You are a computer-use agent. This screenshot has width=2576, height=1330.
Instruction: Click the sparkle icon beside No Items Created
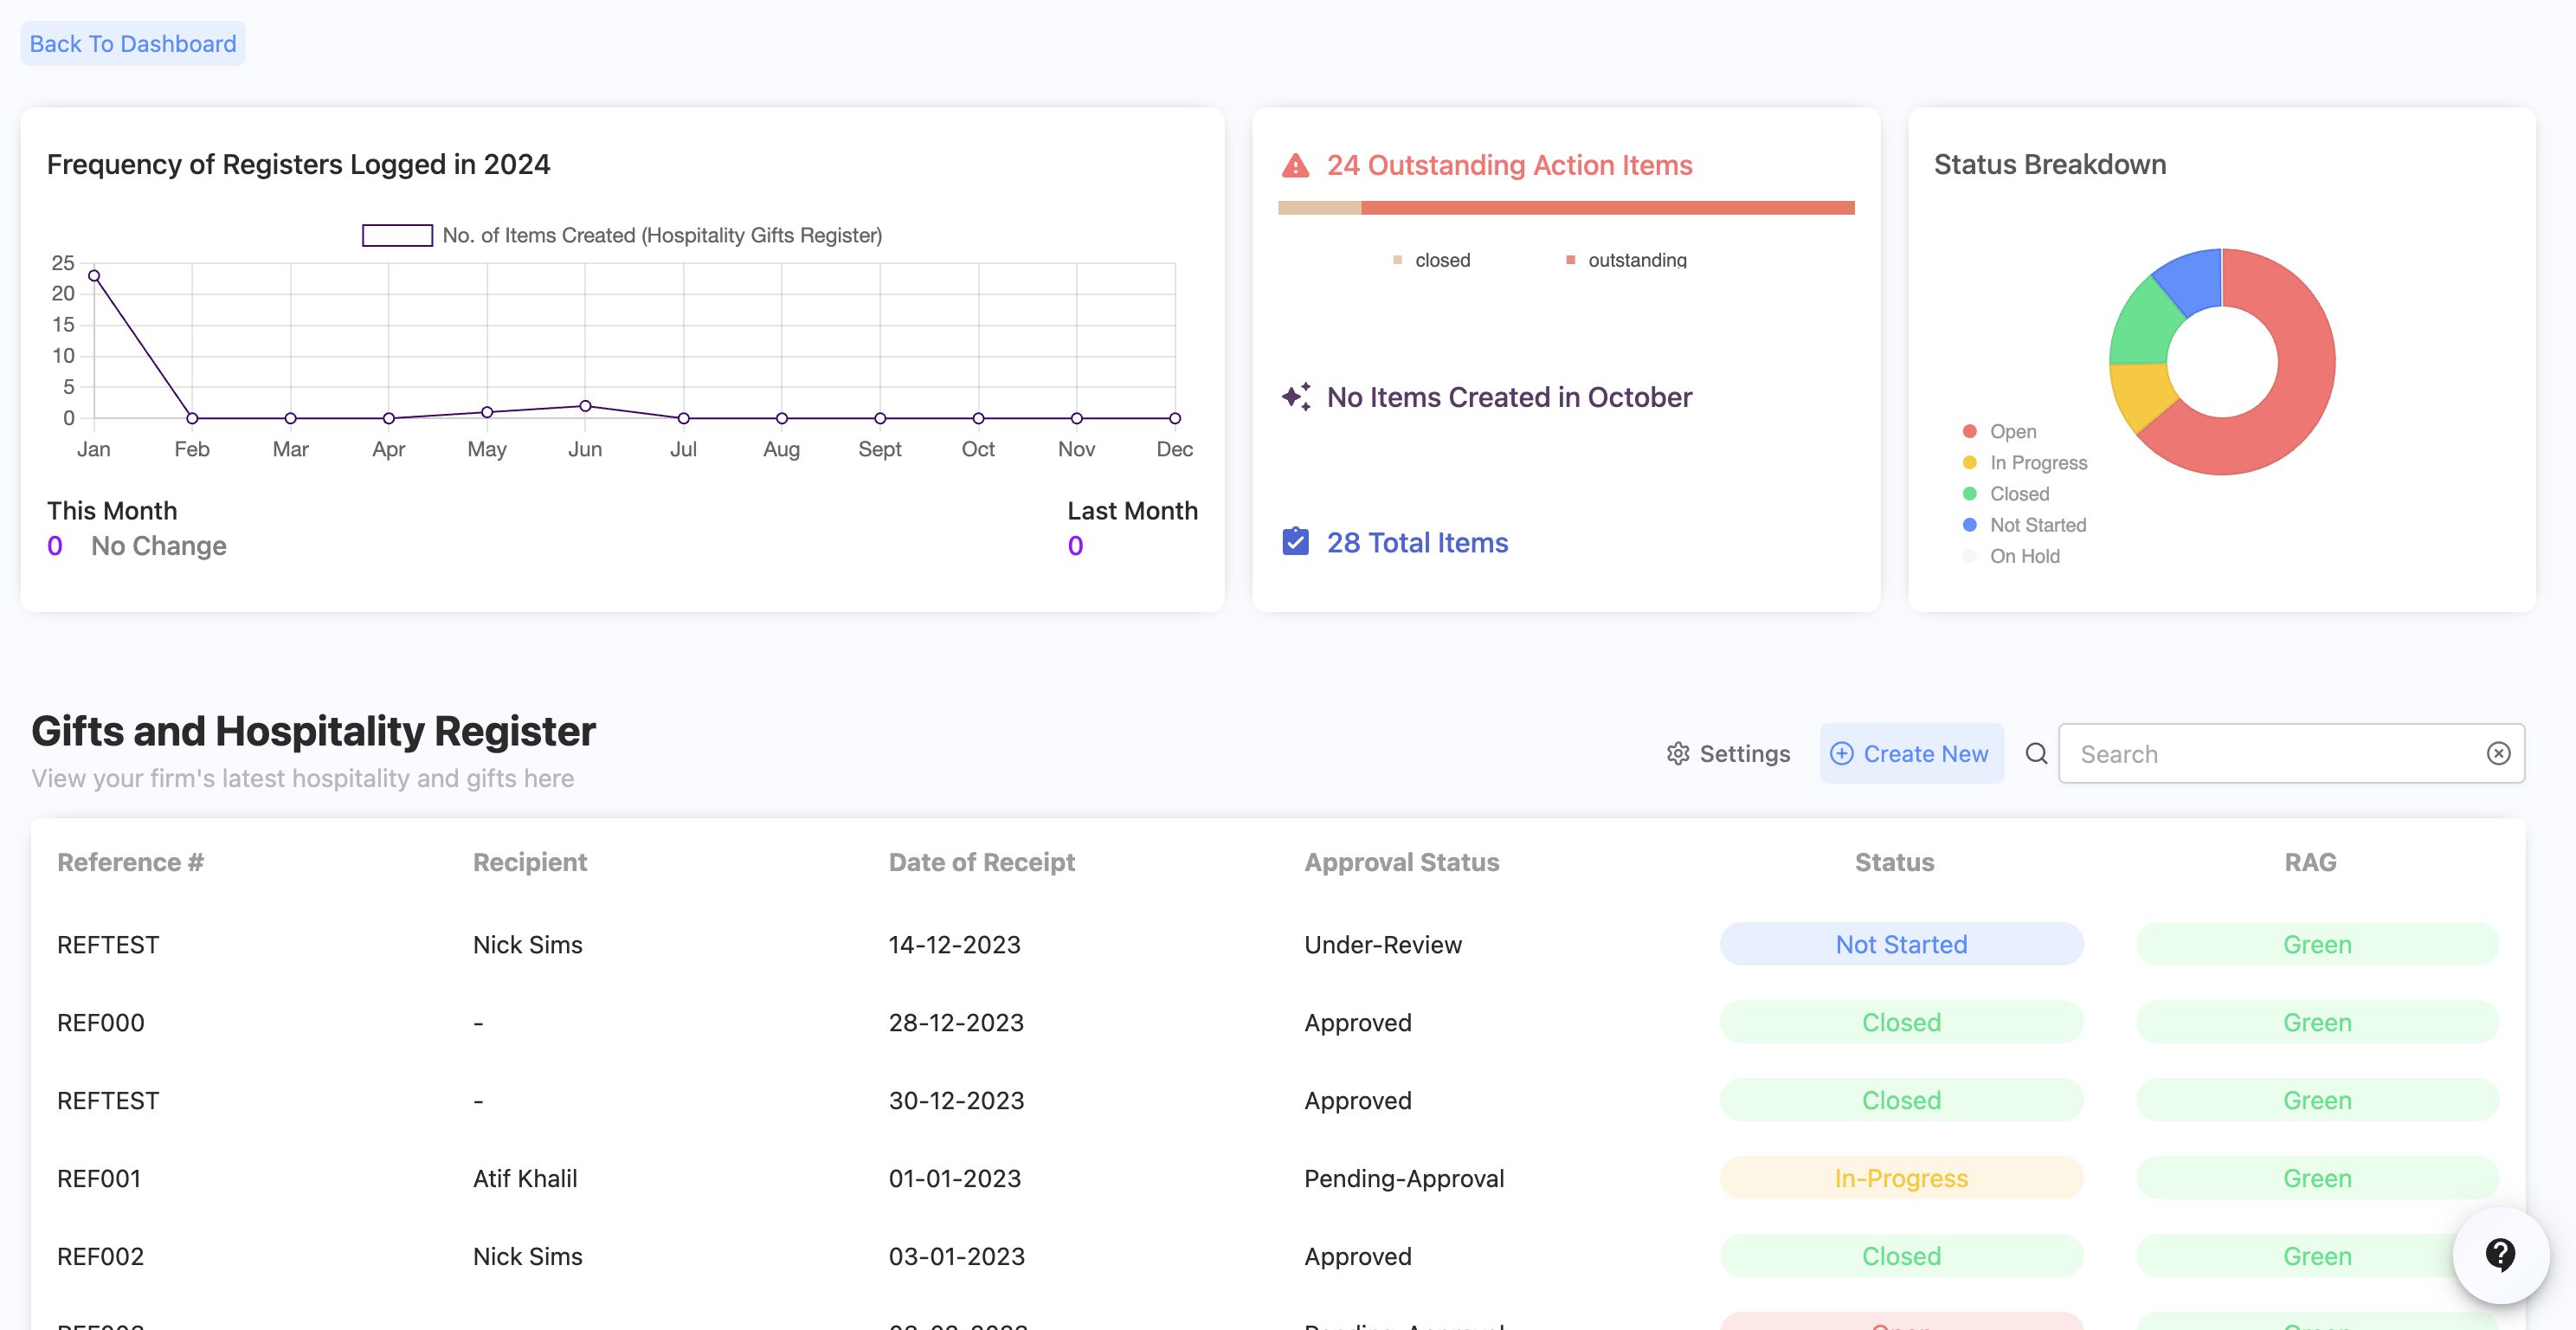(x=1296, y=397)
